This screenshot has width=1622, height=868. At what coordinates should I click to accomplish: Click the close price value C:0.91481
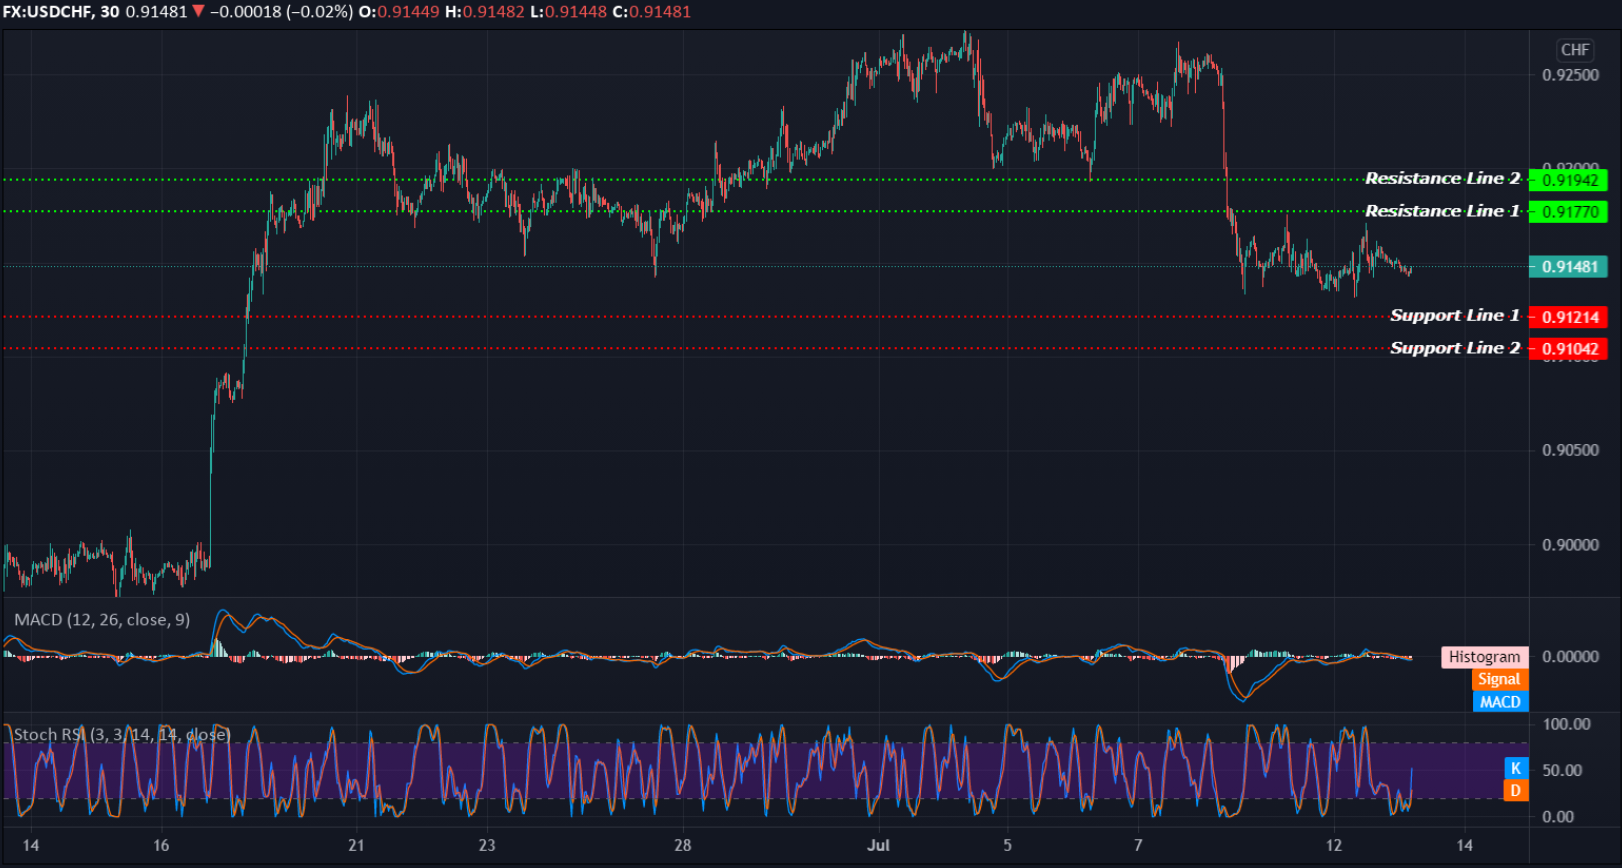tap(652, 12)
